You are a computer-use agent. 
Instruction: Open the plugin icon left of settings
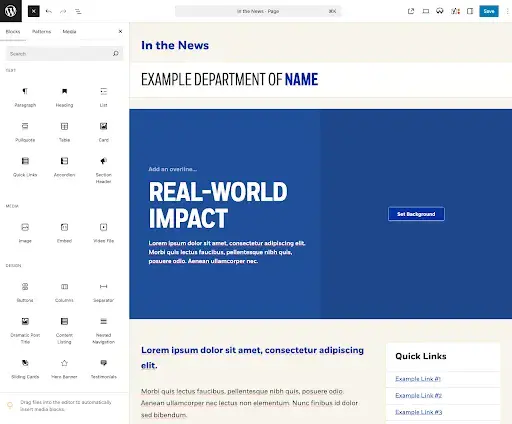pyautogui.click(x=455, y=11)
